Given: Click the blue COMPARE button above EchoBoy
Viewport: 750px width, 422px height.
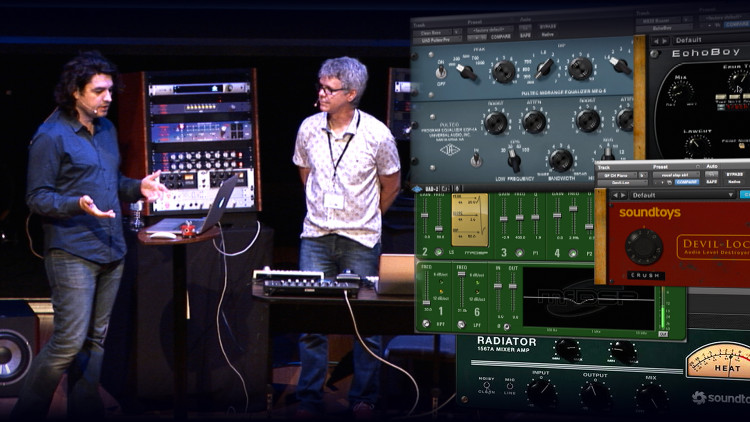Looking at the screenshot, I should click(737, 24).
